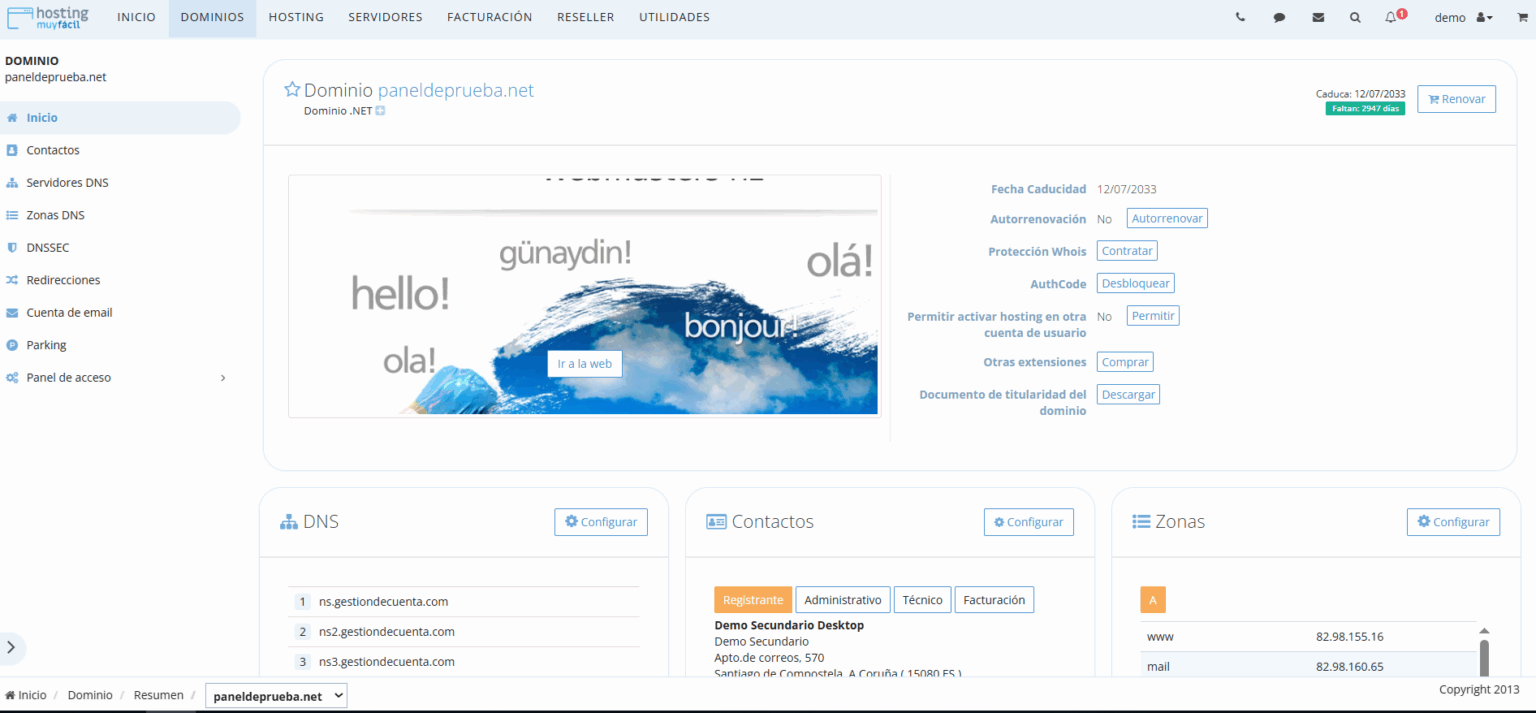Viewport: 1536px width, 713px height.
Task: Click the Renovar button
Action: click(x=1456, y=98)
